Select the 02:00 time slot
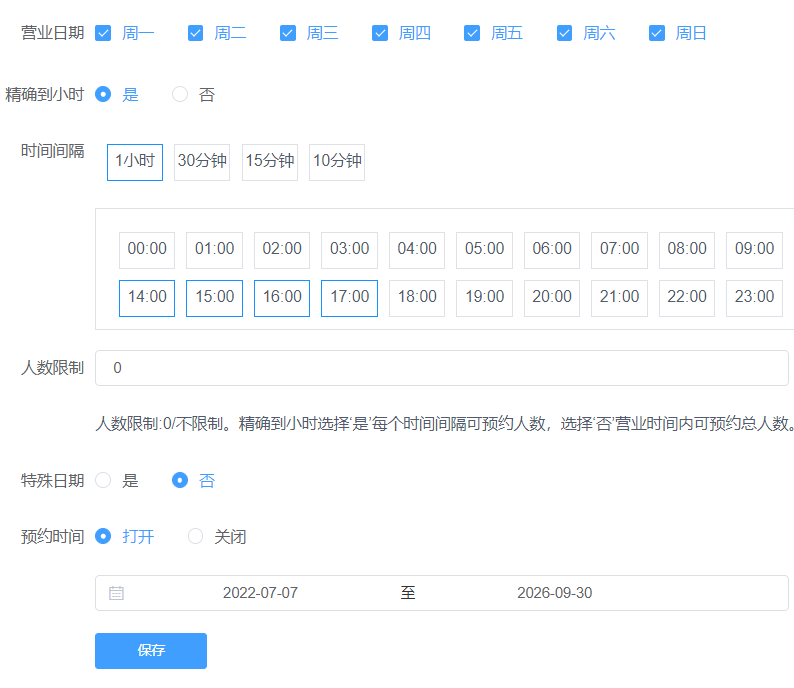This screenshot has width=794, height=688. [282, 250]
